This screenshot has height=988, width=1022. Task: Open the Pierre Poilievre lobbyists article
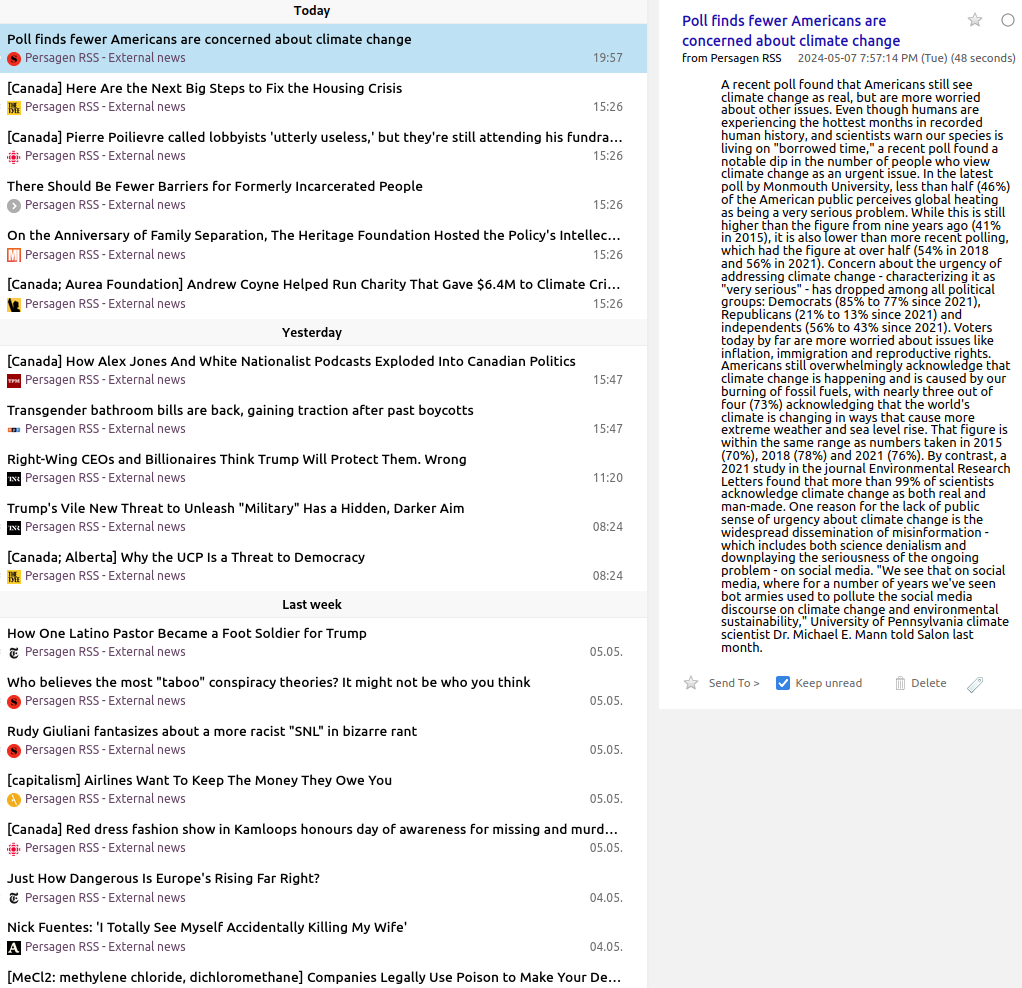315,137
